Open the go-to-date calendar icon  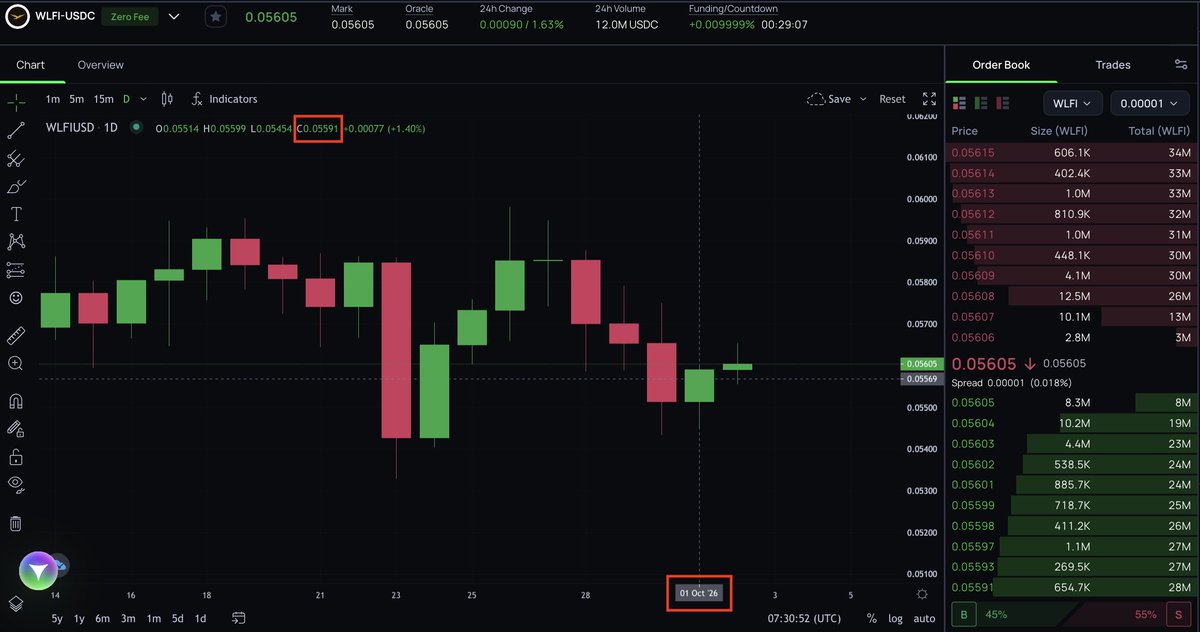pyautogui.click(x=238, y=619)
